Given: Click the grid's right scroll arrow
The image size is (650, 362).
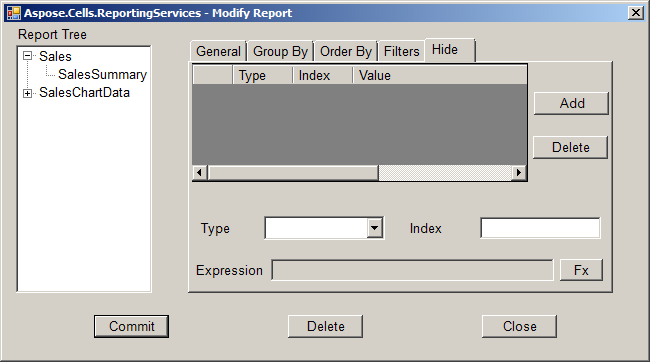Looking at the screenshot, I should tap(519, 172).
